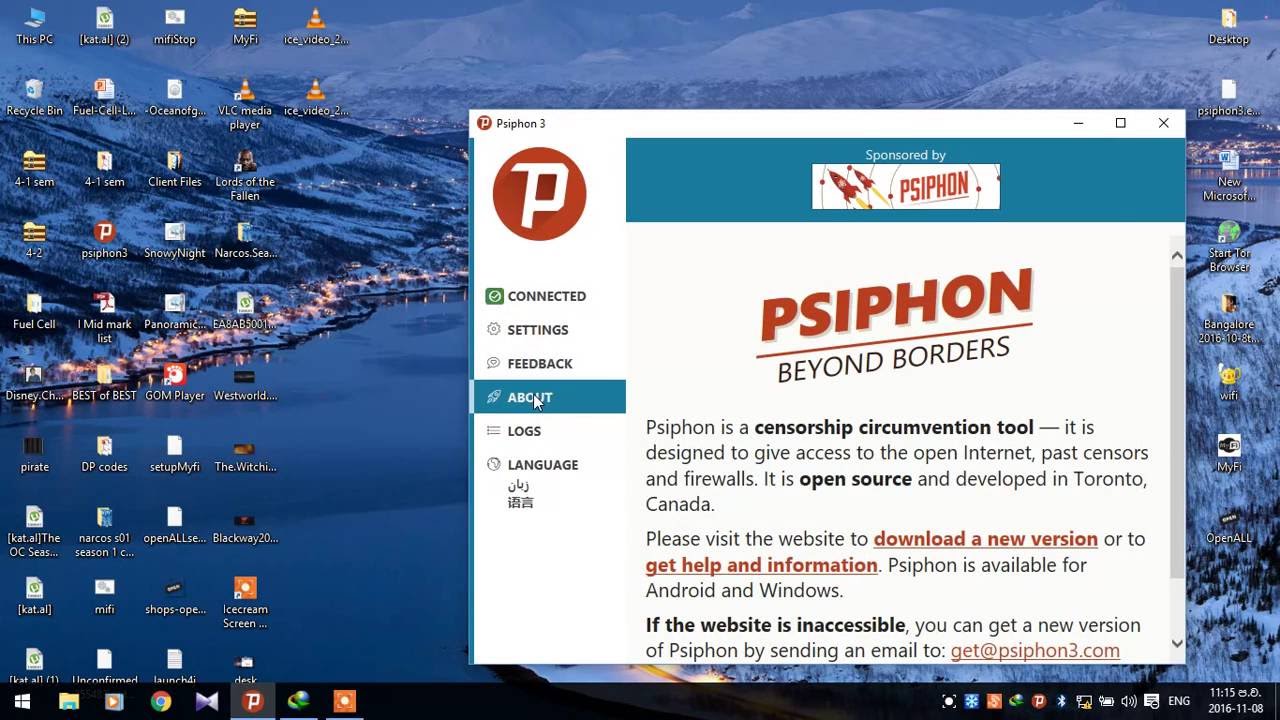This screenshot has width=1280, height=720.
Task: Minimize the Psiphon 3 window
Action: (1078, 123)
